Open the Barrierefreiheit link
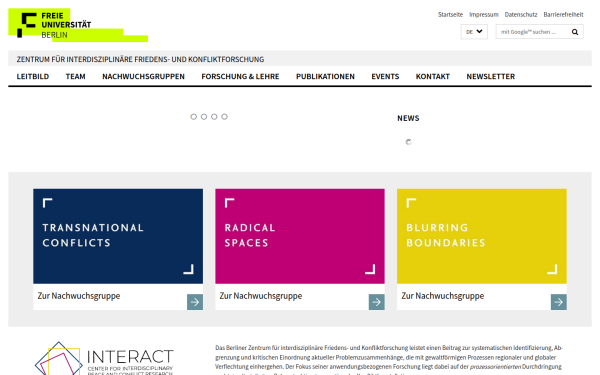The height and width of the screenshot is (375, 600). coord(563,15)
